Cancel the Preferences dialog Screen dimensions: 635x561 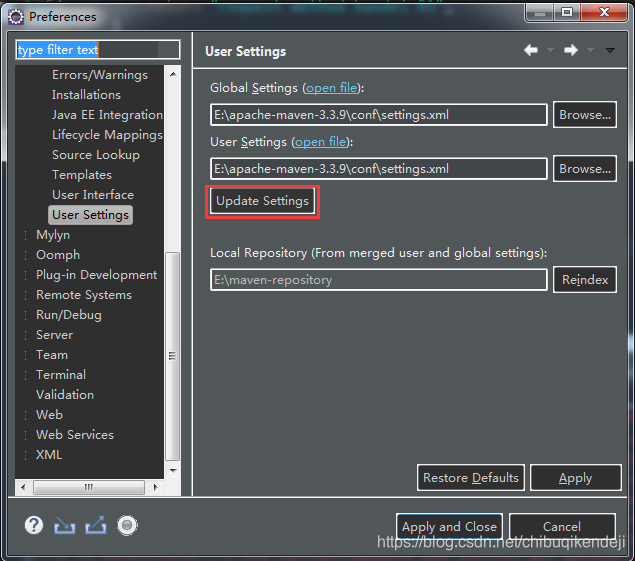[562, 527]
